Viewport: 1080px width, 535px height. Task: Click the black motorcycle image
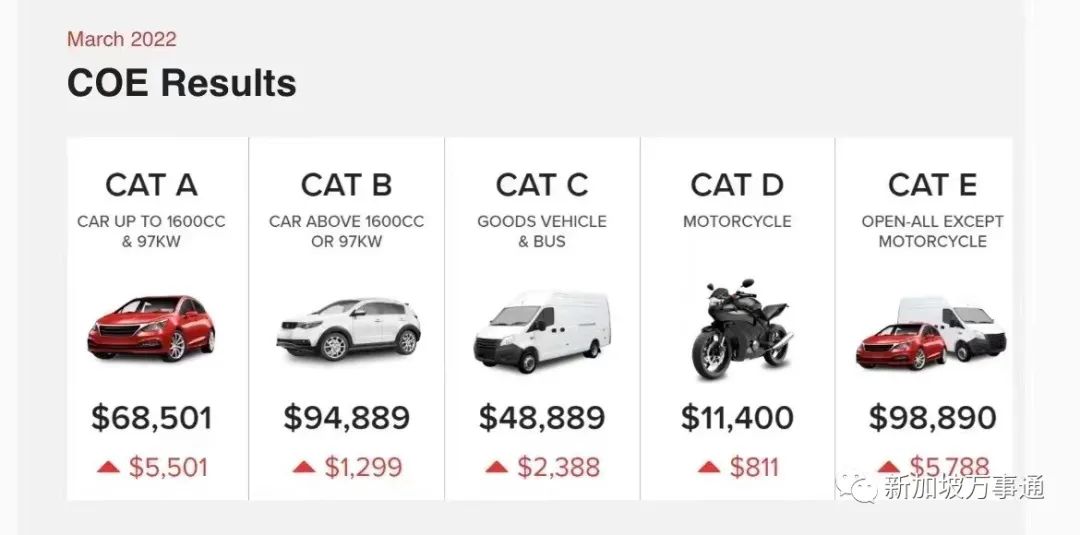737,329
